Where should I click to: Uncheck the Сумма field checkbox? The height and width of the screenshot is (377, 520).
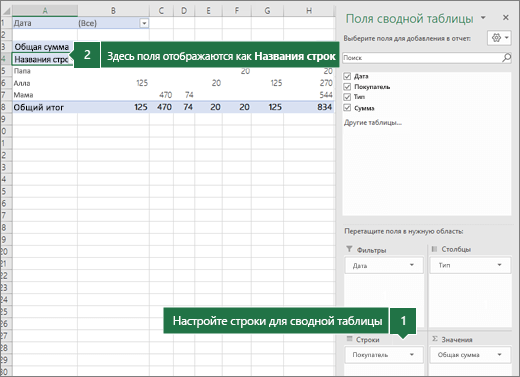347,108
